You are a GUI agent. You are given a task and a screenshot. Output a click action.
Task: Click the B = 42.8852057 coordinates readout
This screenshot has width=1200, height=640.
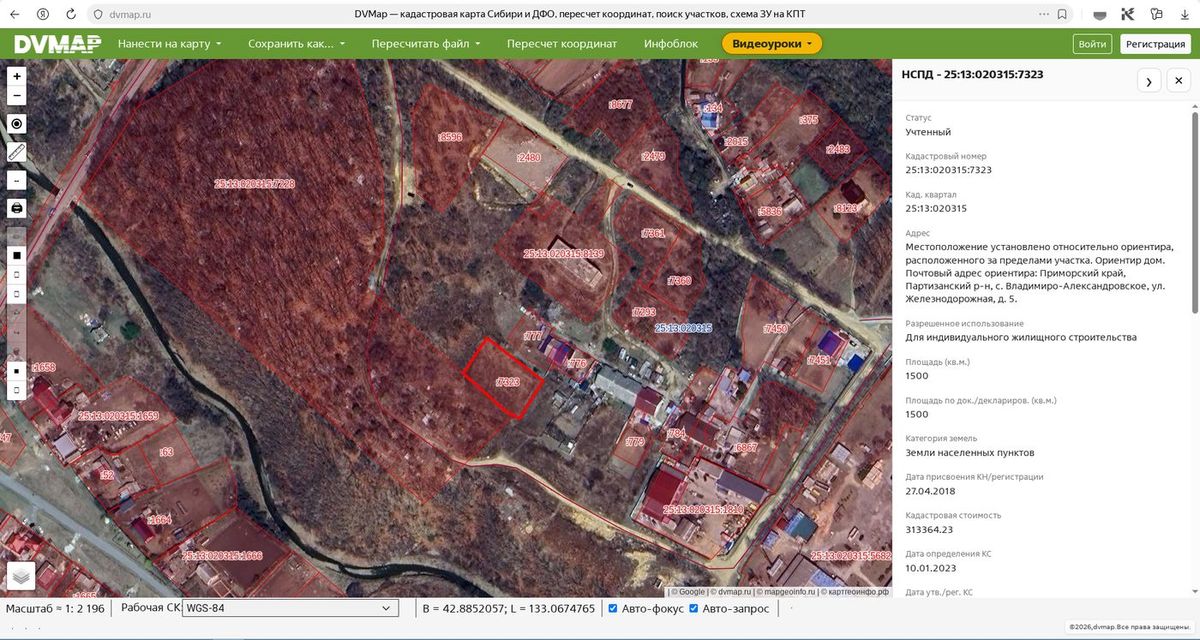(x=509, y=608)
